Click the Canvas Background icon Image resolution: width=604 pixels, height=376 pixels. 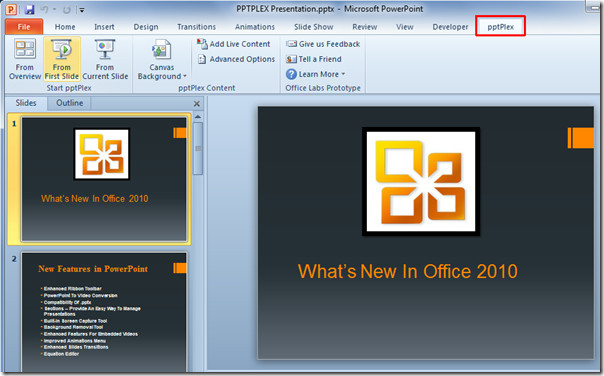click(x=161, y=50)
